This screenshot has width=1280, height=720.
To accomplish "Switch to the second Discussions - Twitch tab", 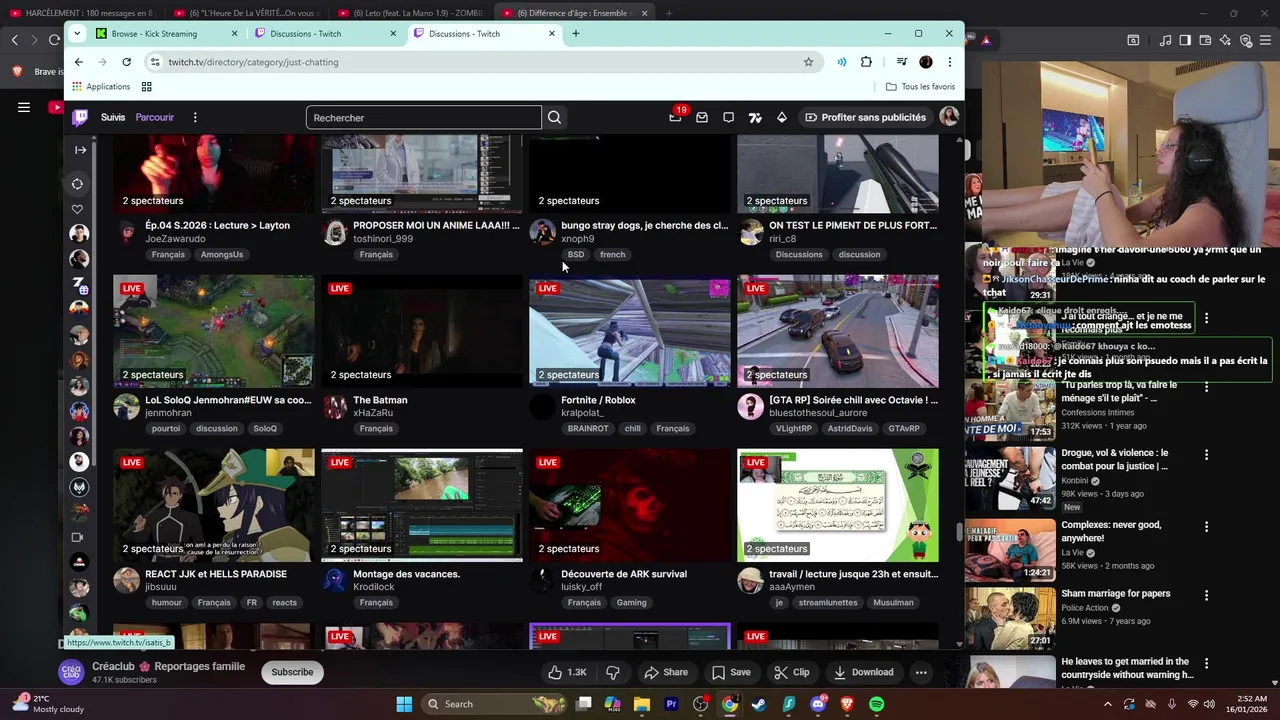I will 480,33.
